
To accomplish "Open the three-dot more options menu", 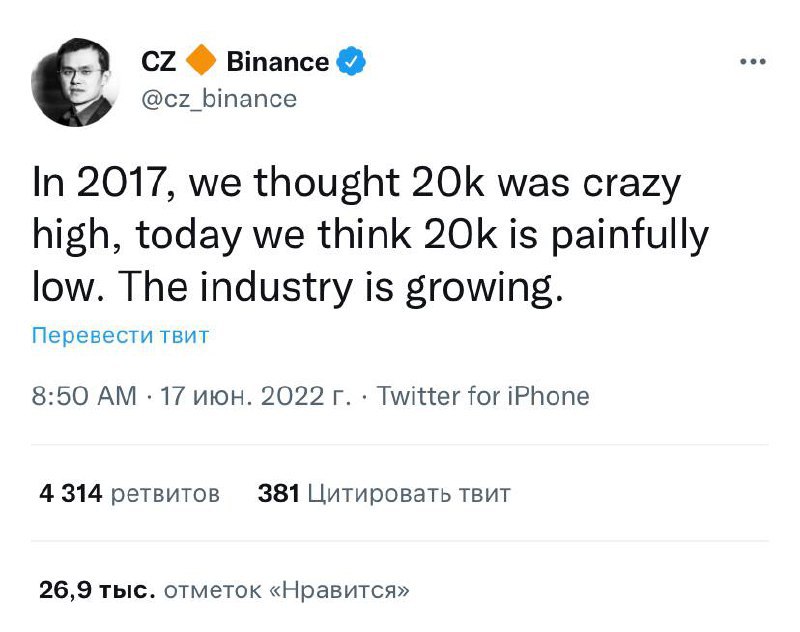I will [x=751, y=62].
